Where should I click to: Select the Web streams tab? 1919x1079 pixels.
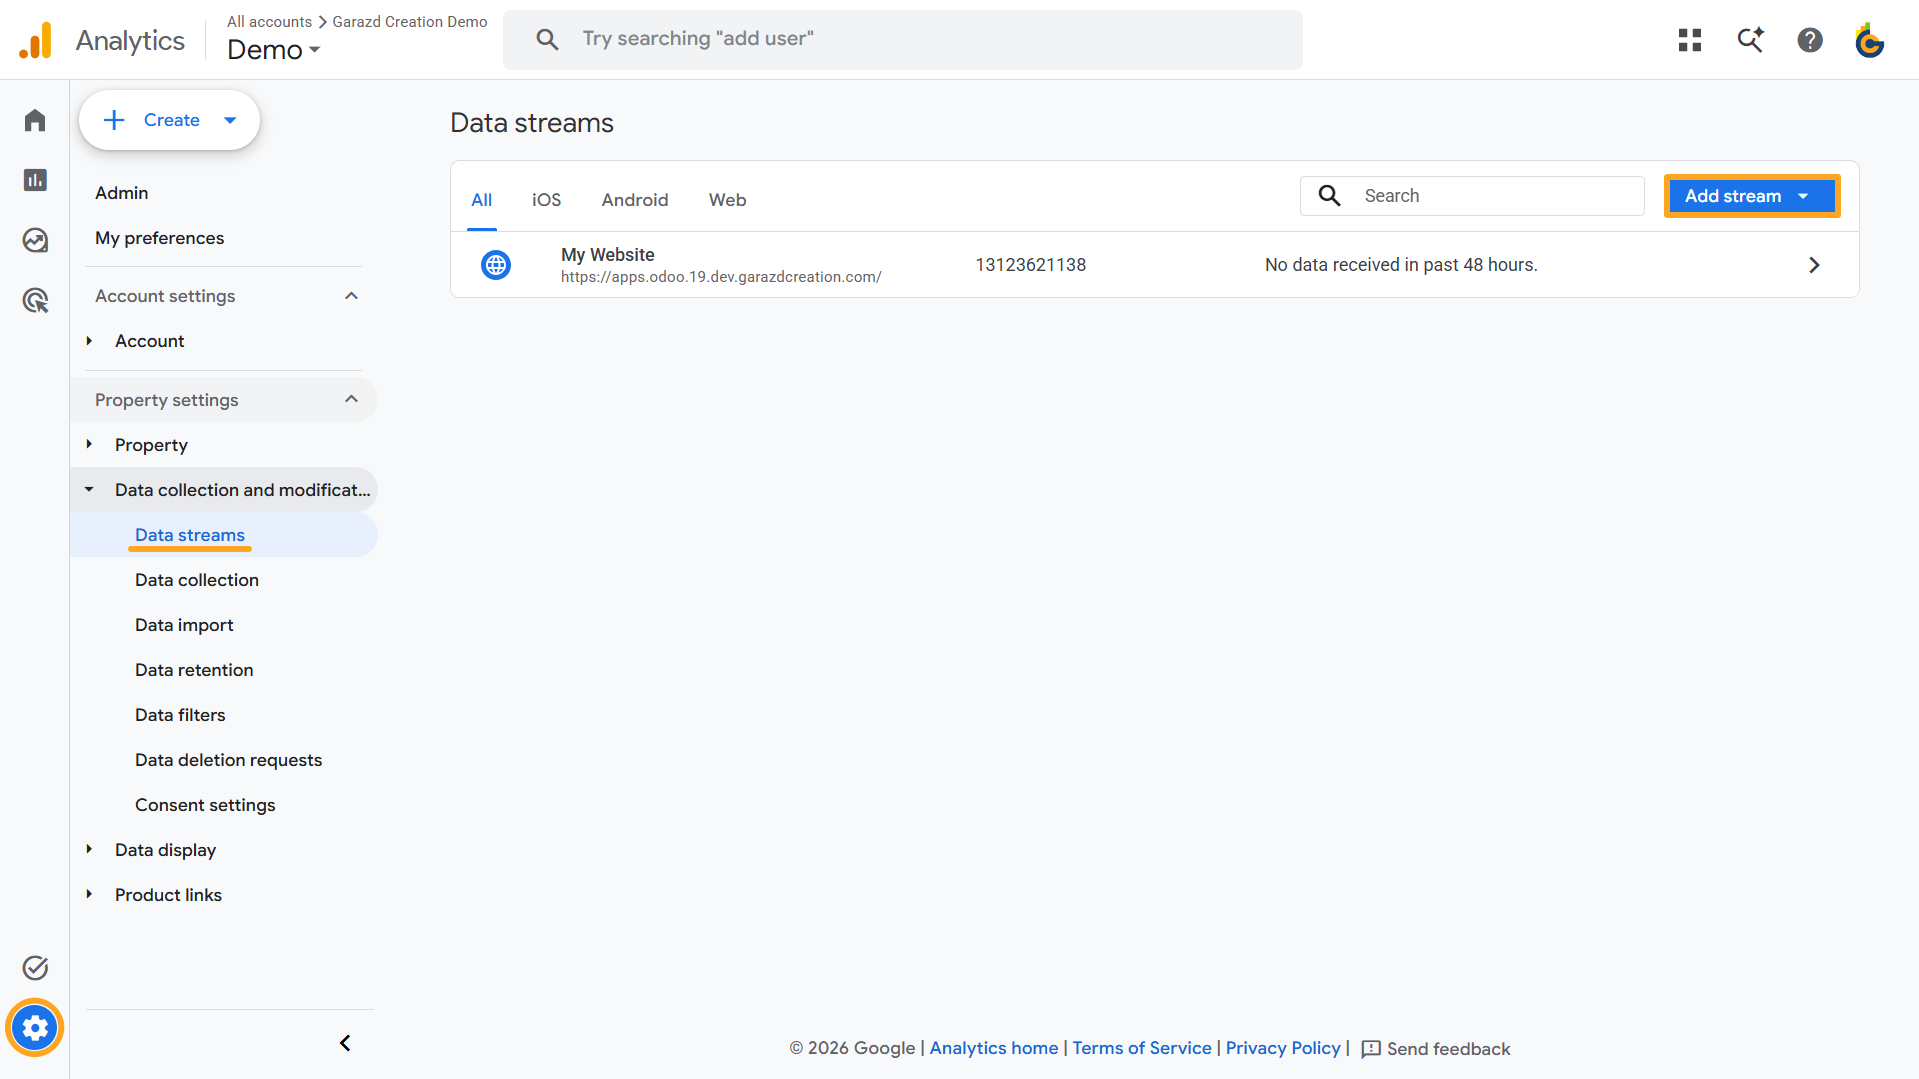pos(728,200)
